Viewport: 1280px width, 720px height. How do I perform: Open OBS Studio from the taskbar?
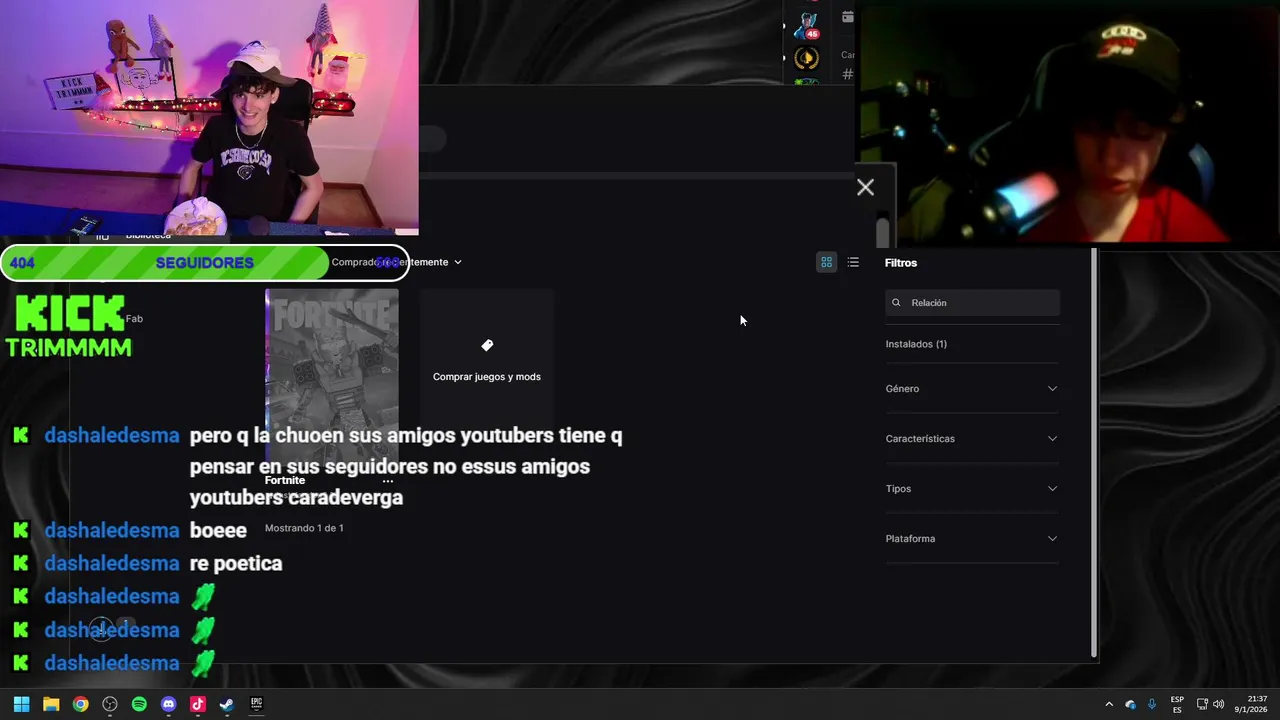(x=110, y=704)
